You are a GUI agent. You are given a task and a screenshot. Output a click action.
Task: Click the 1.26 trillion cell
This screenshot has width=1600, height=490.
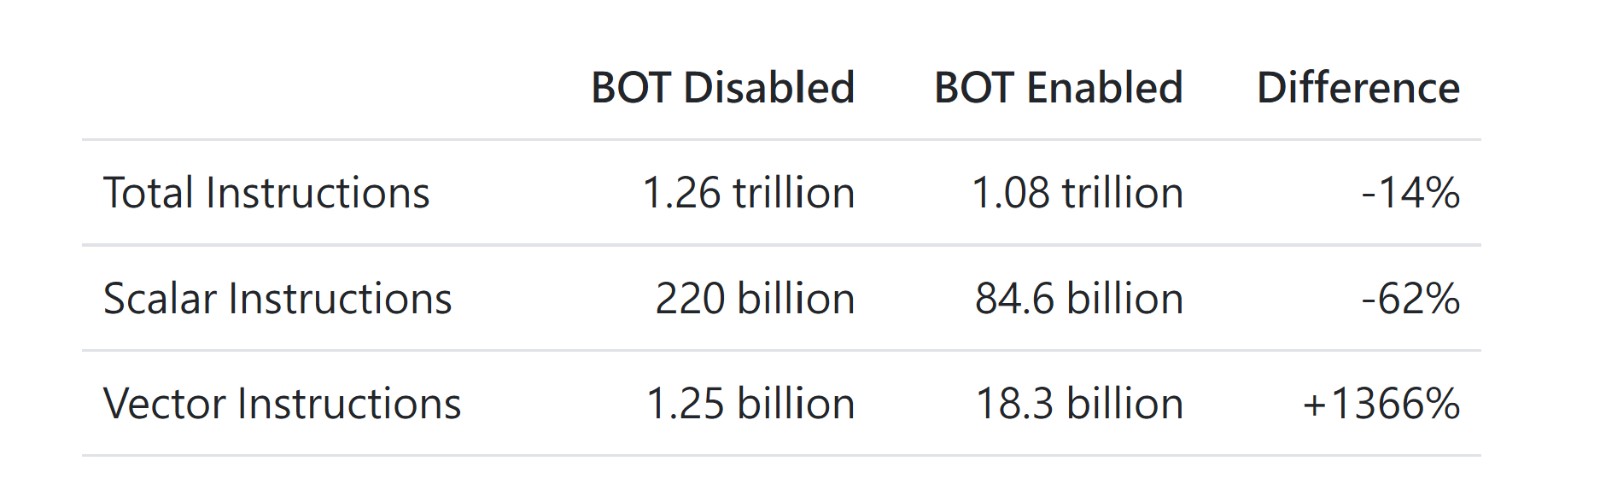point(748,193)
